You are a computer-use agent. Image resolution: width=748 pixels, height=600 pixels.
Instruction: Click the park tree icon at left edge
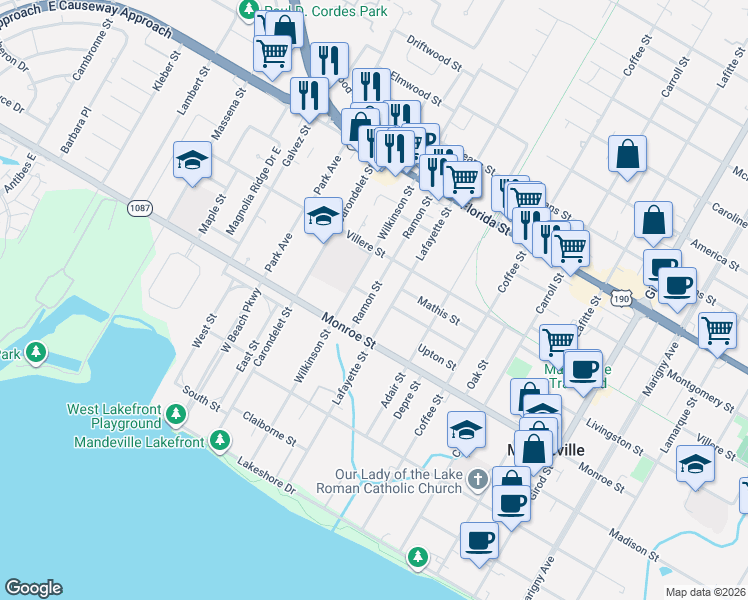[x=36, y=353]
